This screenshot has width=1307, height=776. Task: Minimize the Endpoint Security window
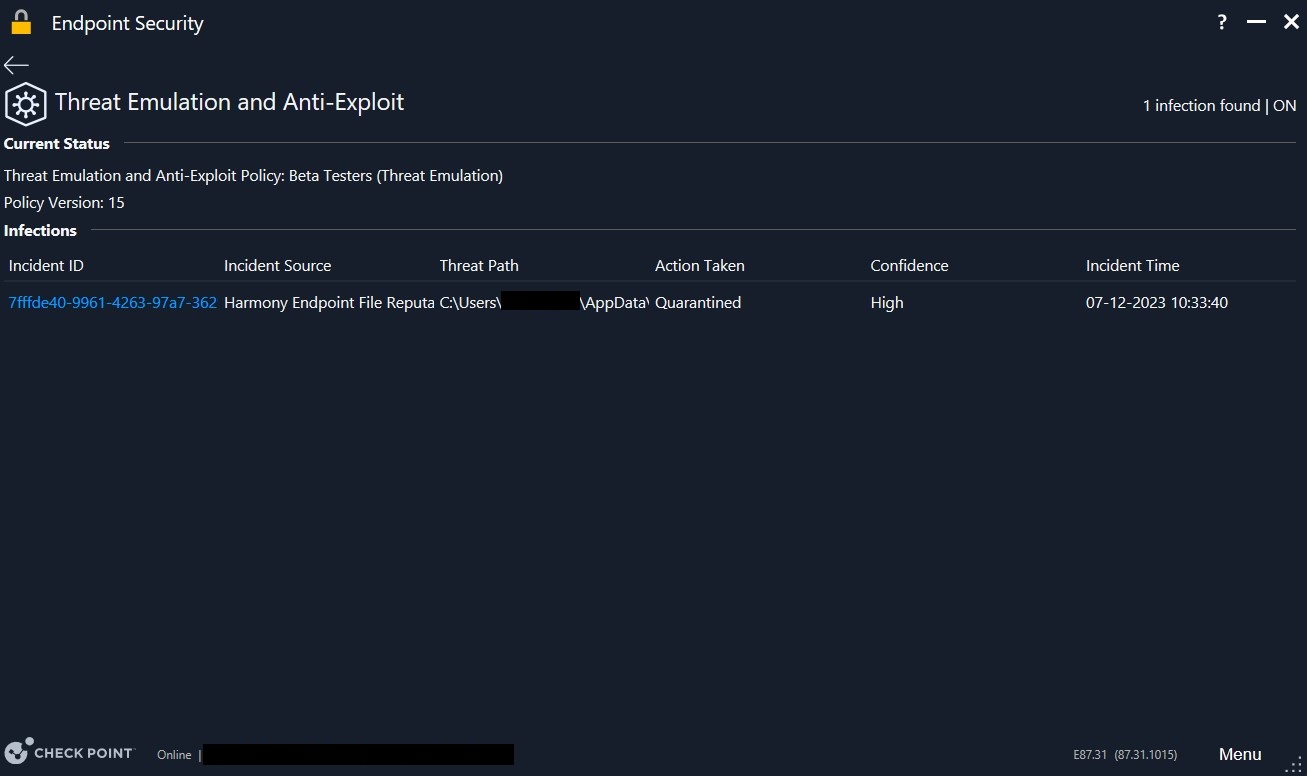[x=1256, y=23]
